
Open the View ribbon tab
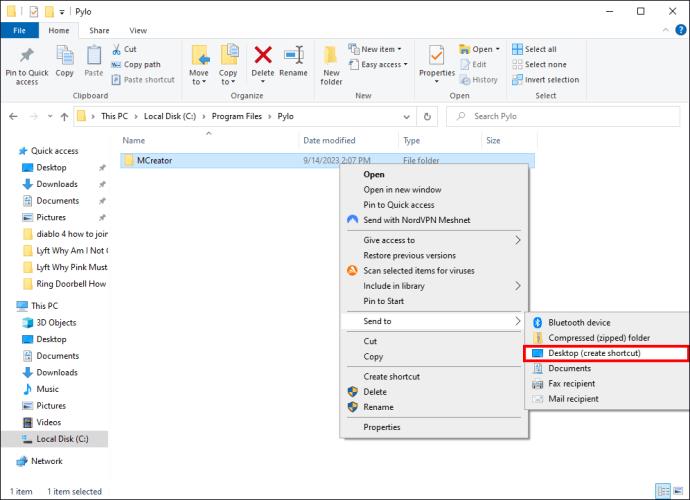[x=138, y=30]
